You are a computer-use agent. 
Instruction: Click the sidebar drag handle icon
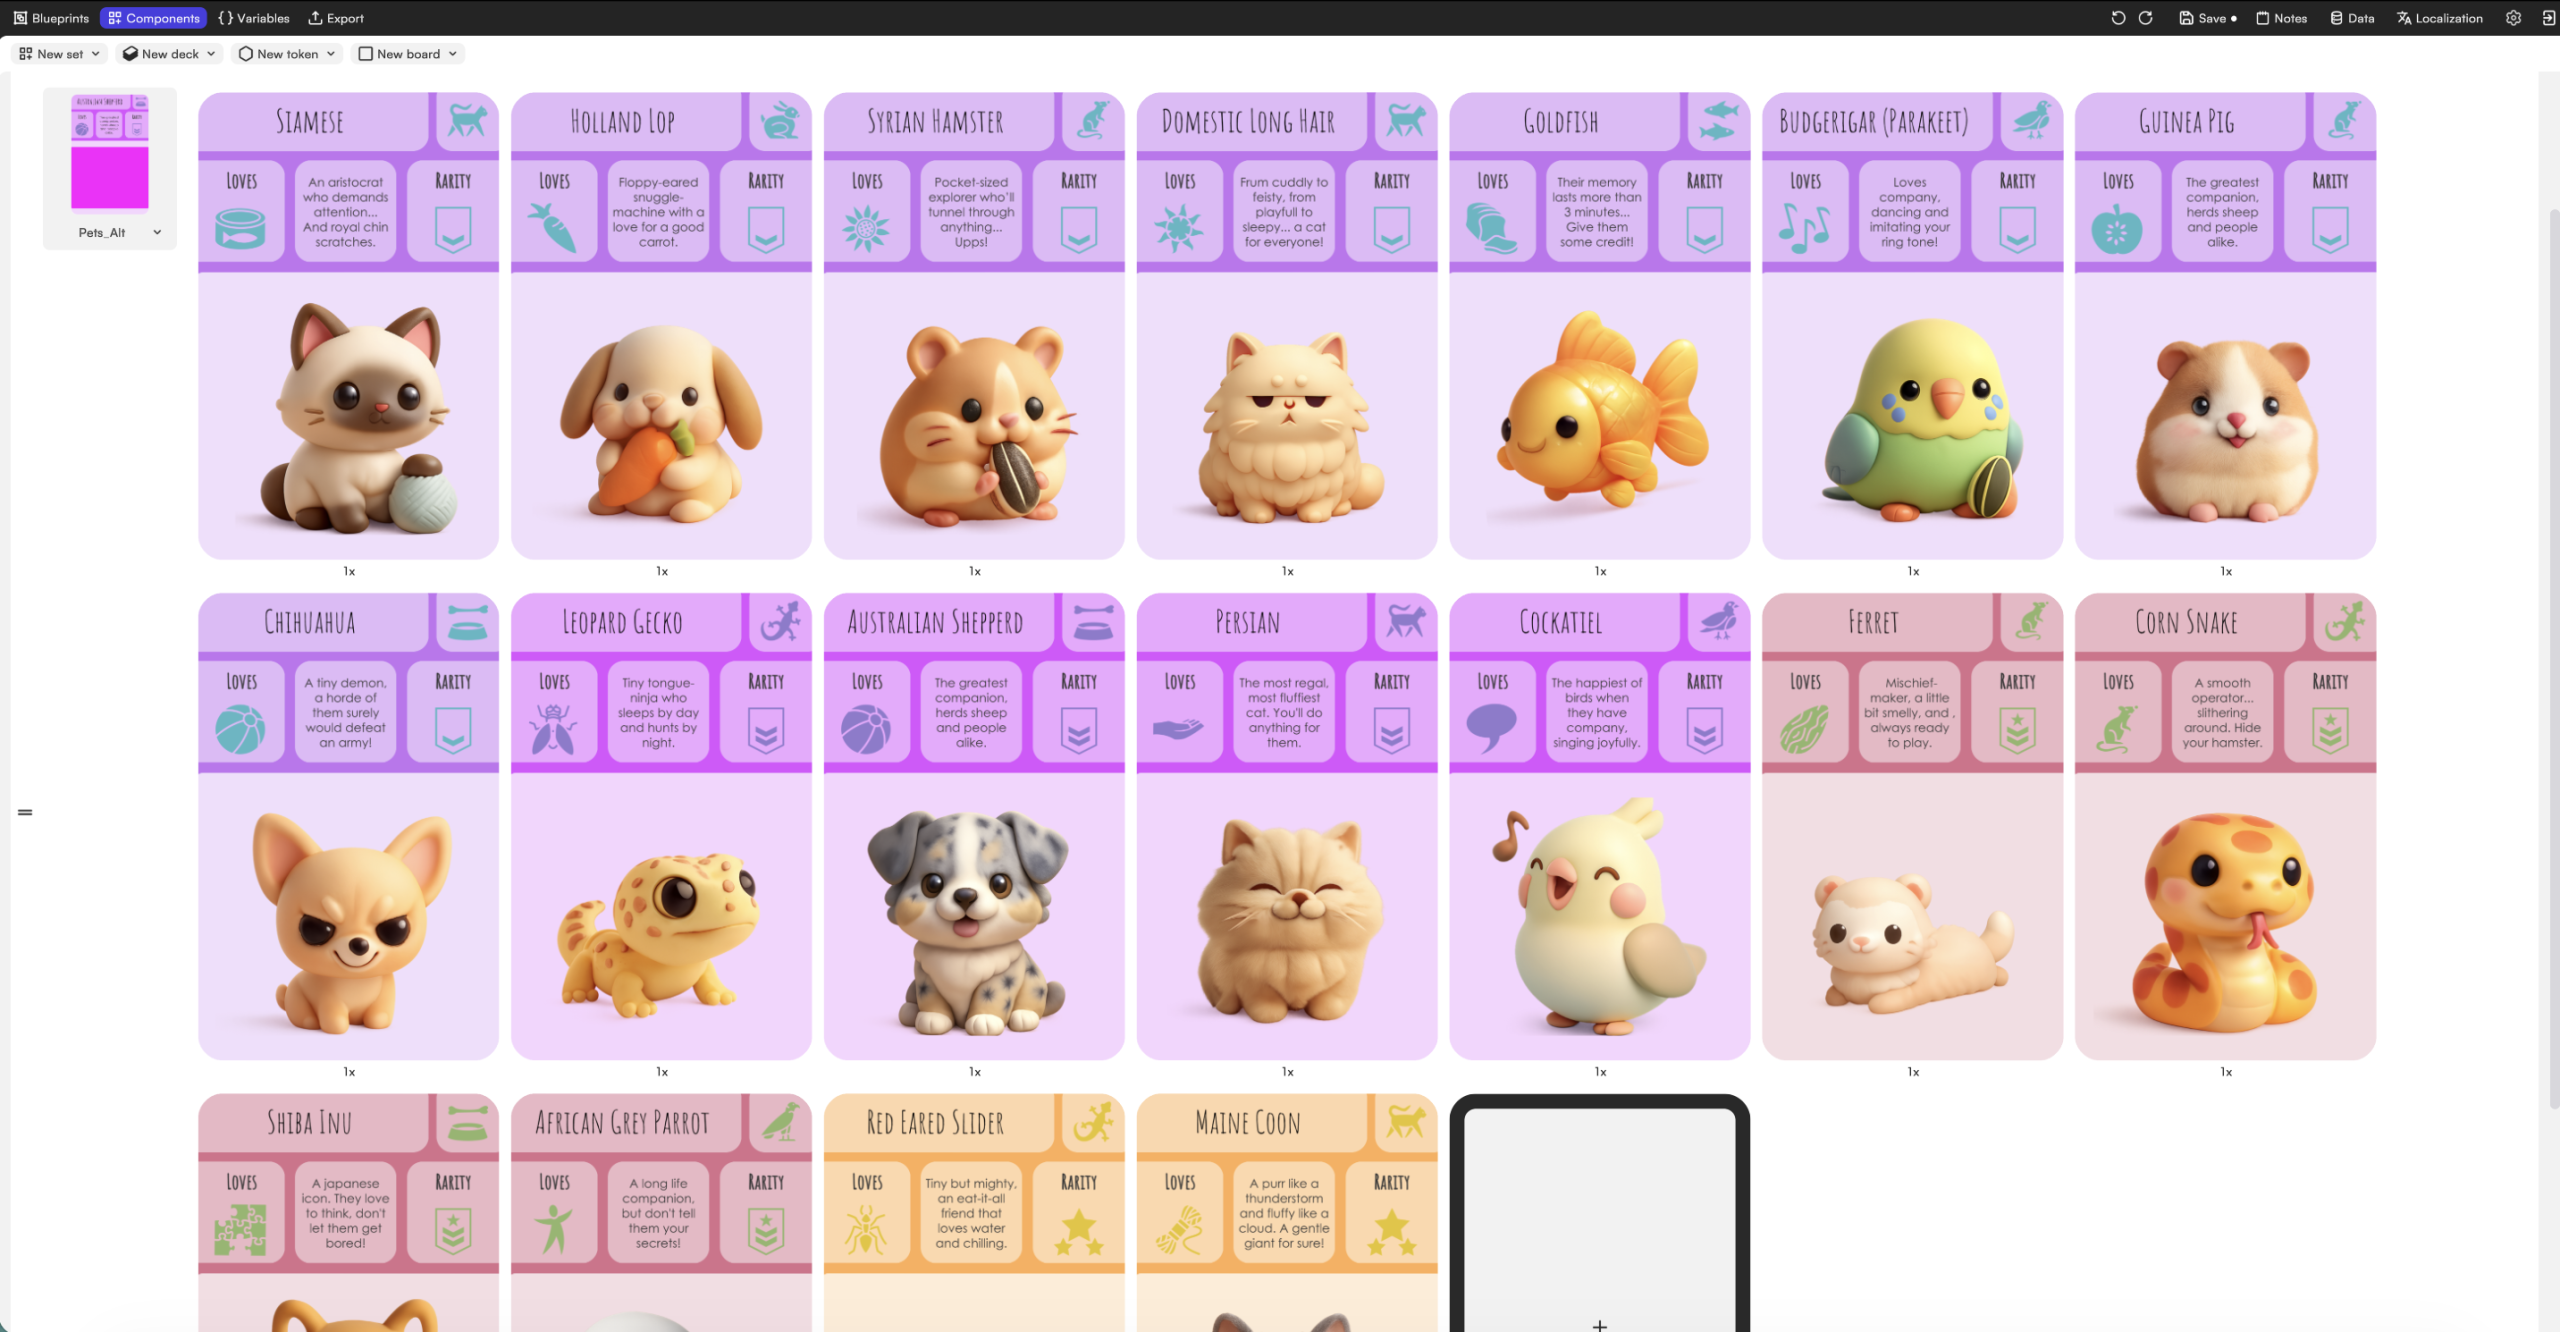coord(25,812)
